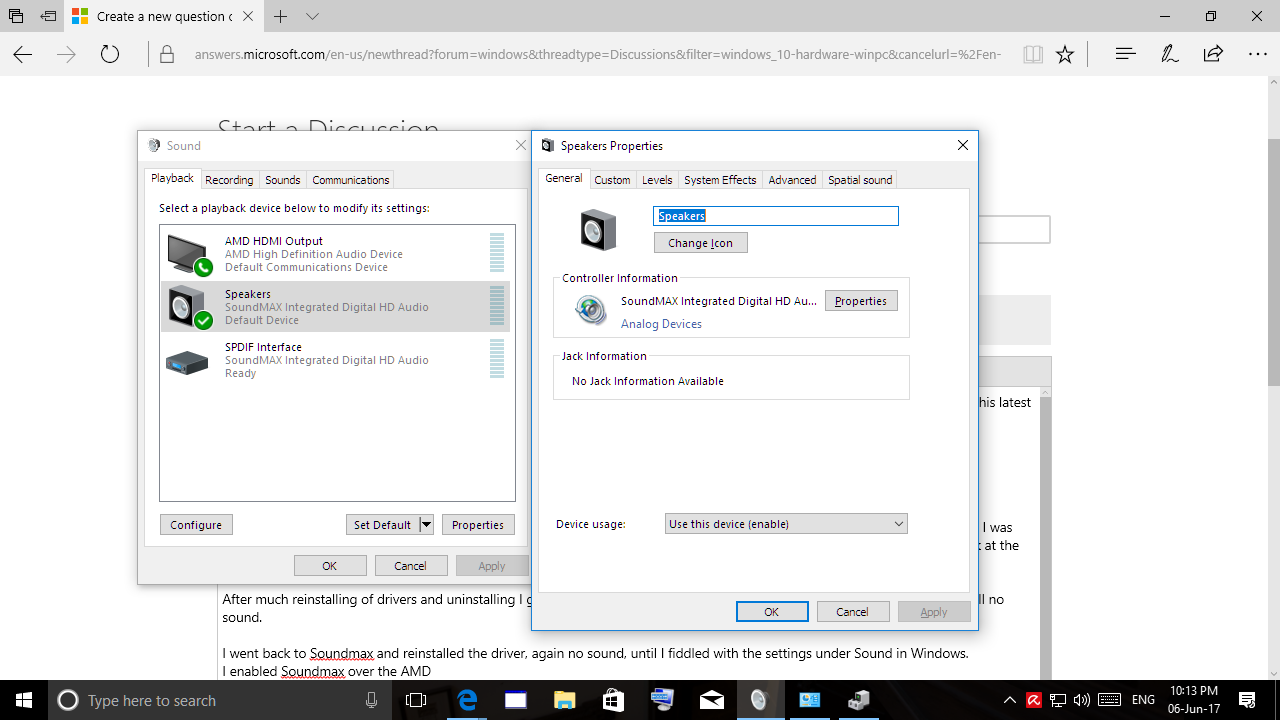Open Reading view in Edge address bar
Viewport: 1280px width, 720px height.
click(x=1033, y=54)
